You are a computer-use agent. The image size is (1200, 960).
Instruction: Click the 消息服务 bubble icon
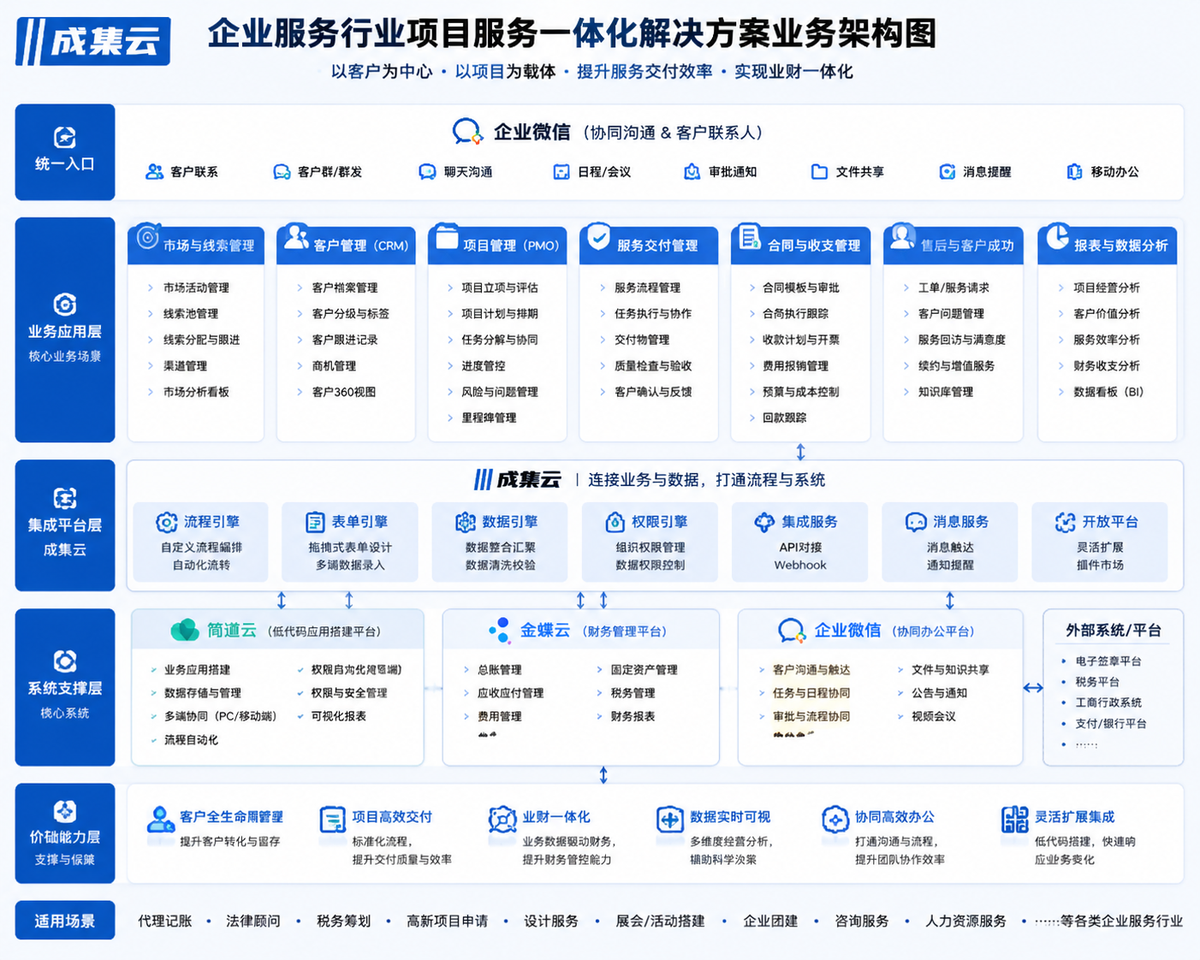[916, 522]
